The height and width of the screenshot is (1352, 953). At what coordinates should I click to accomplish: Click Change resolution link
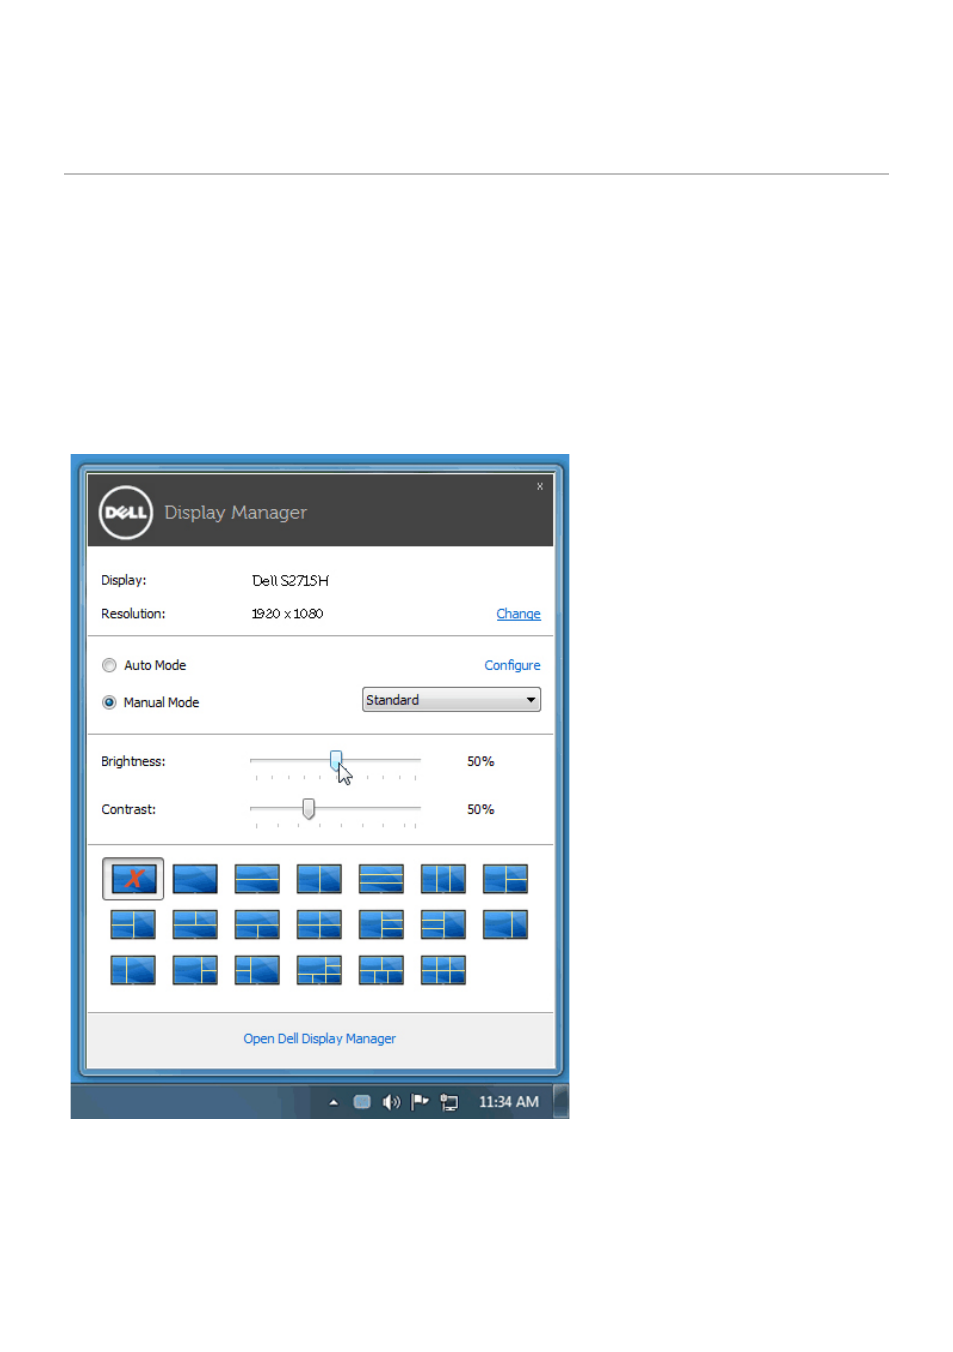coord(518,614)
